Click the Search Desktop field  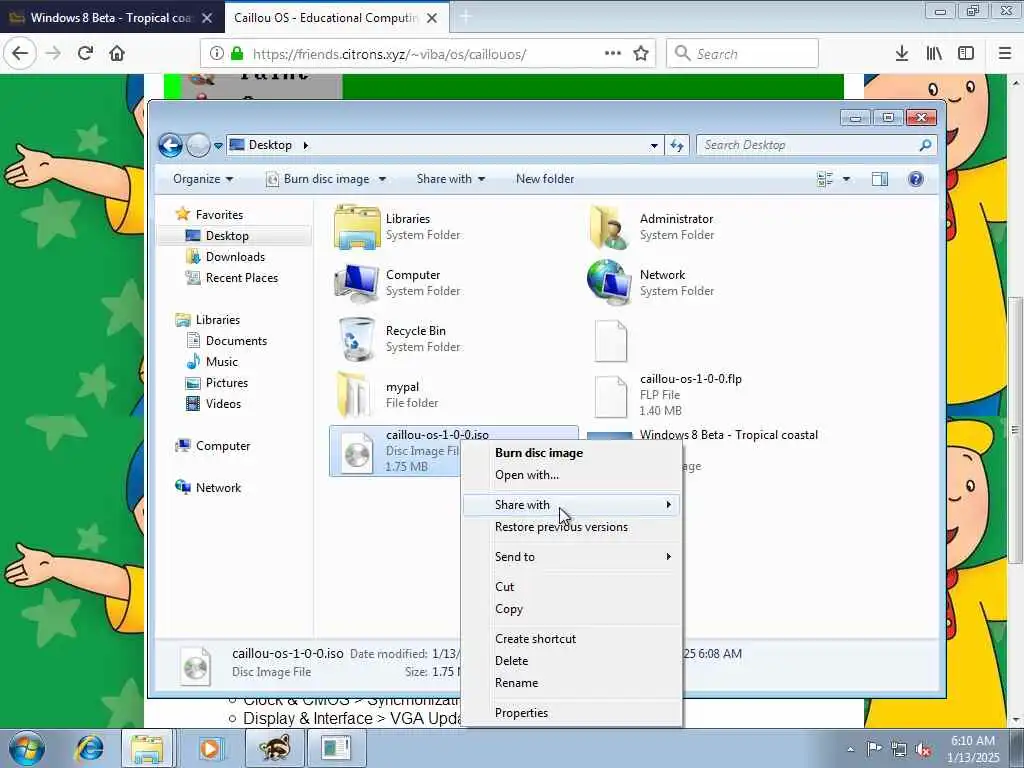tap(816, 145)
